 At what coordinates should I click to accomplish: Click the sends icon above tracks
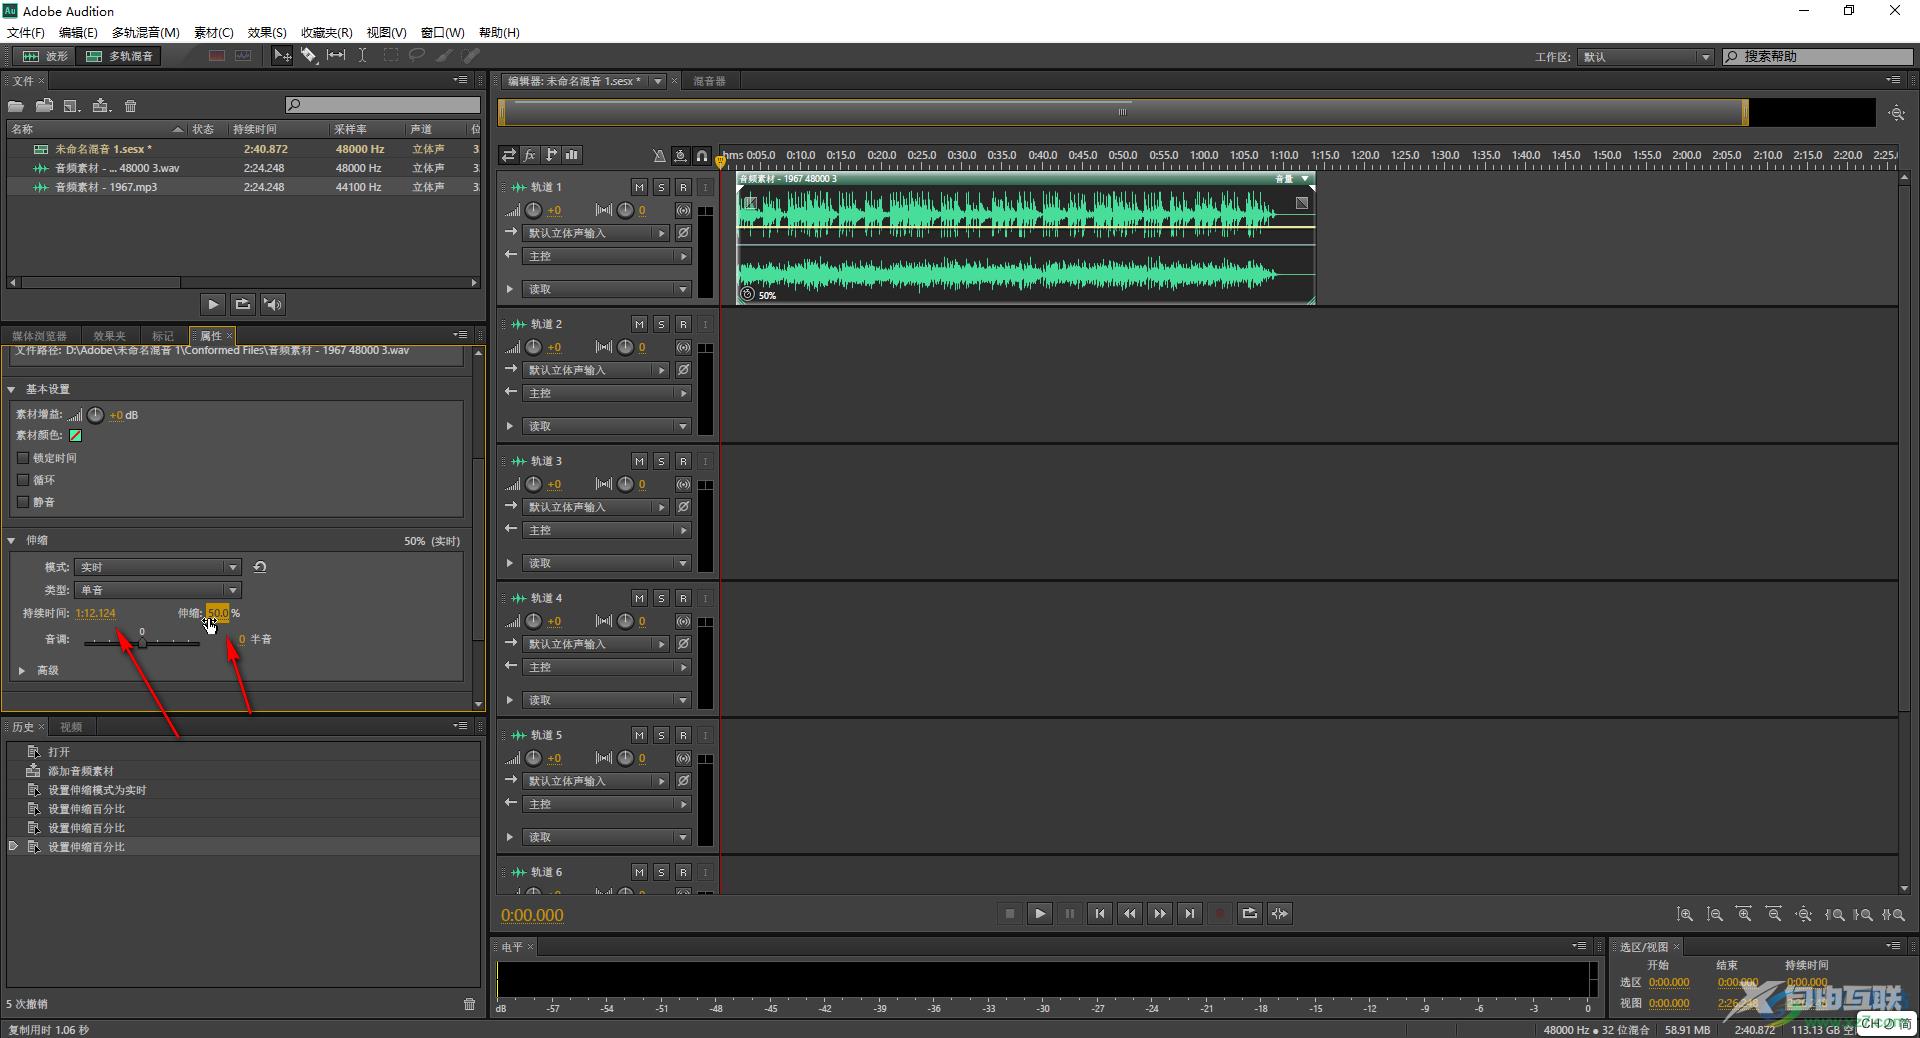(551, 155)
